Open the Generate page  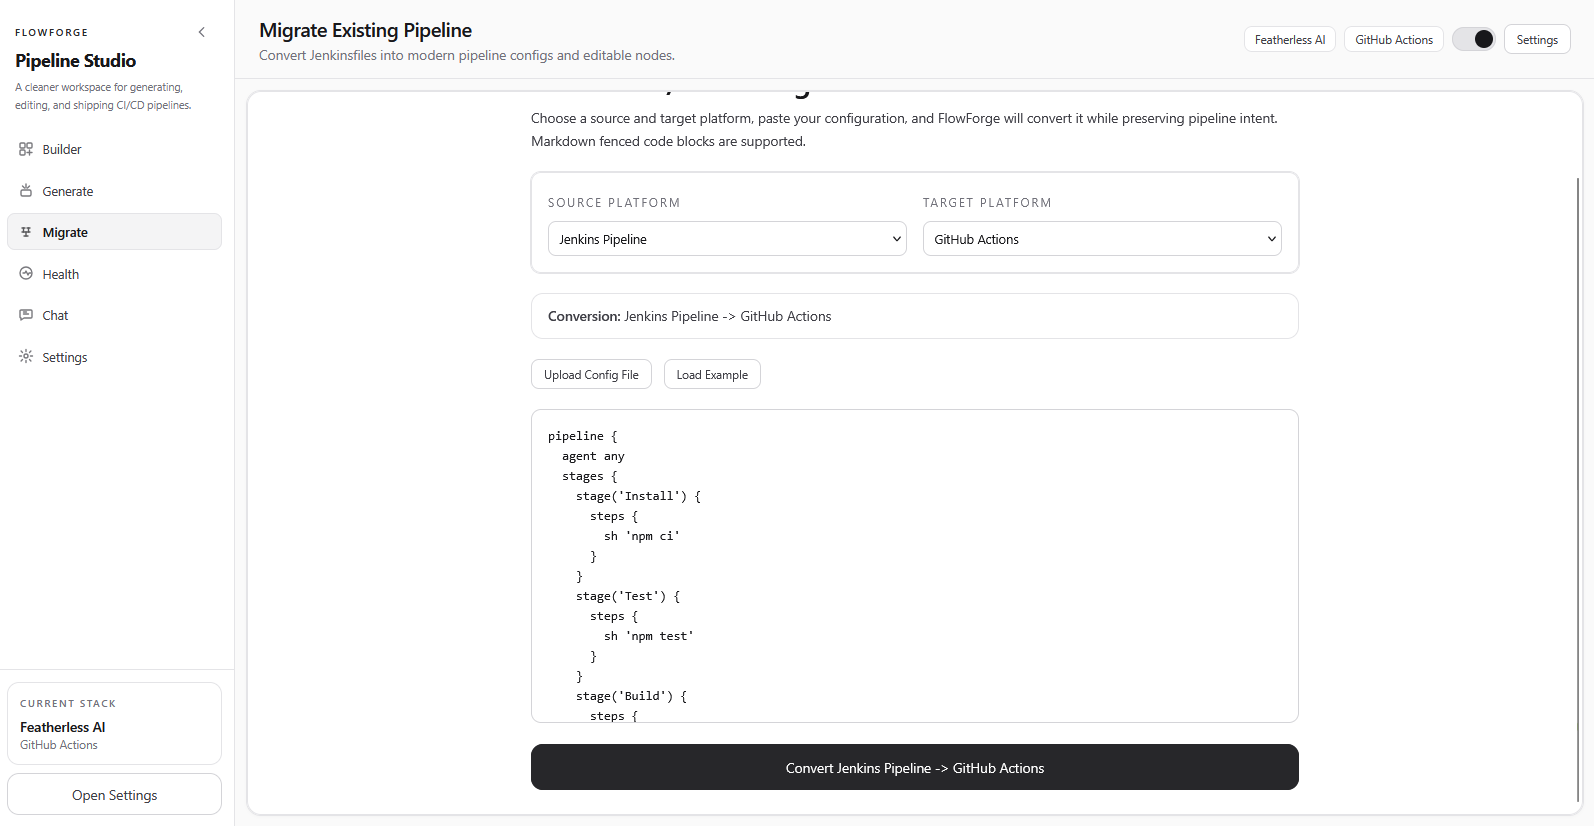click(68, 191)
